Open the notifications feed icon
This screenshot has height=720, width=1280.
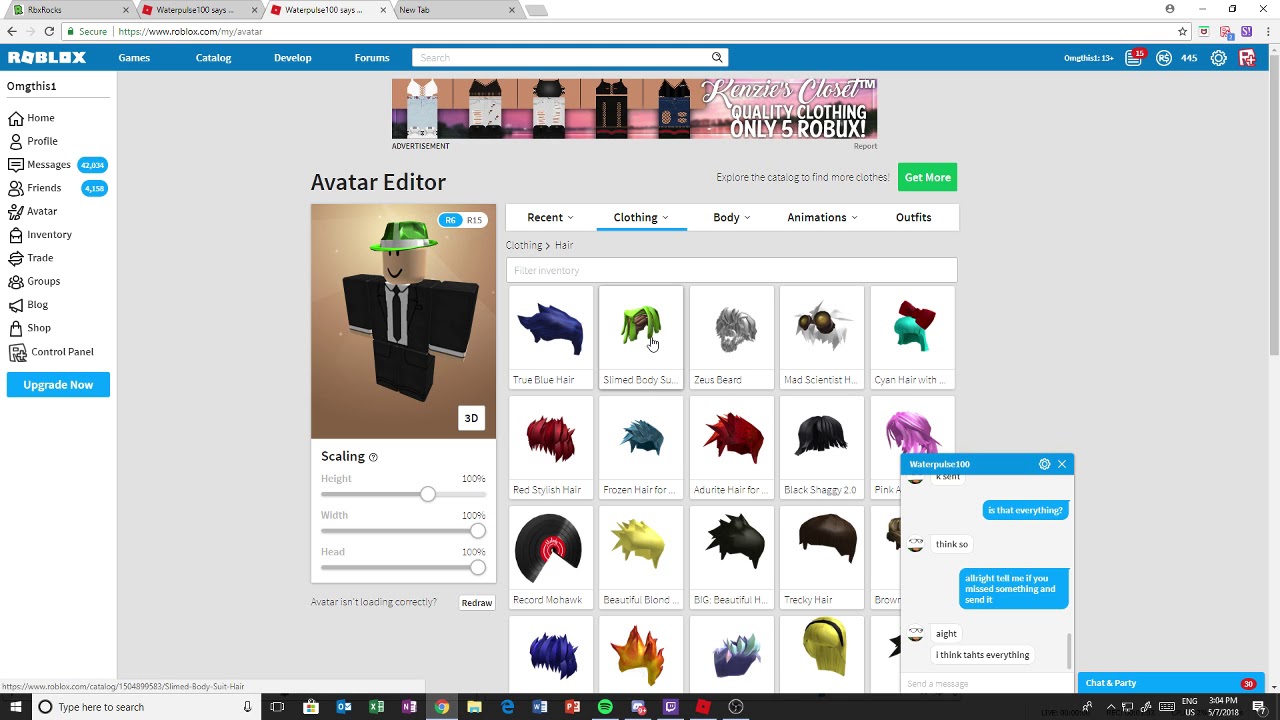tap(1134, 58)
